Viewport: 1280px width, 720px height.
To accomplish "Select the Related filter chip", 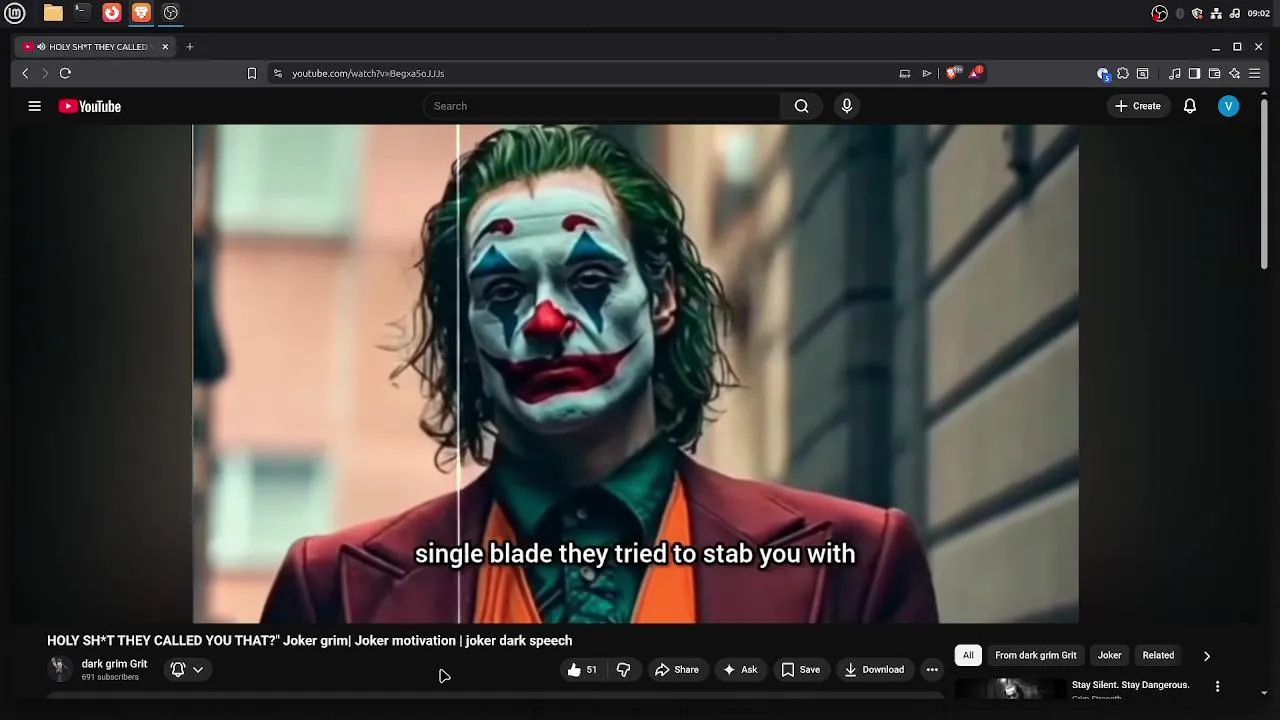I will point(1158,656).
